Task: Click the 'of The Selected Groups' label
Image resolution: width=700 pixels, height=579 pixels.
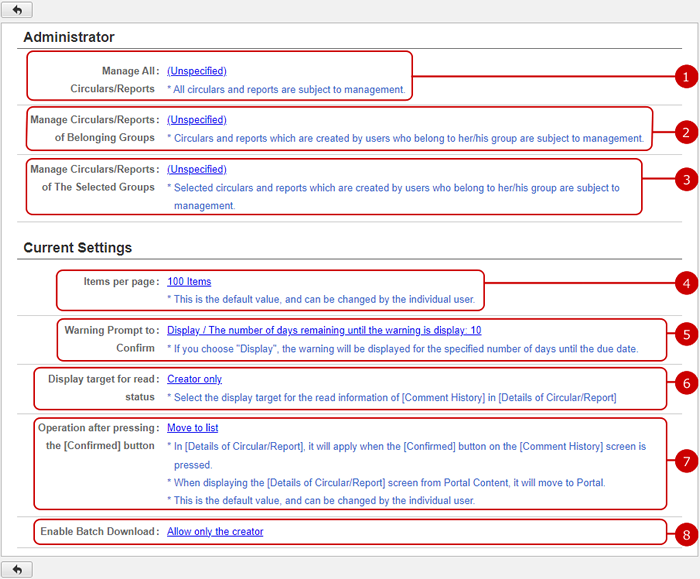Action: (x=98, y=187)
